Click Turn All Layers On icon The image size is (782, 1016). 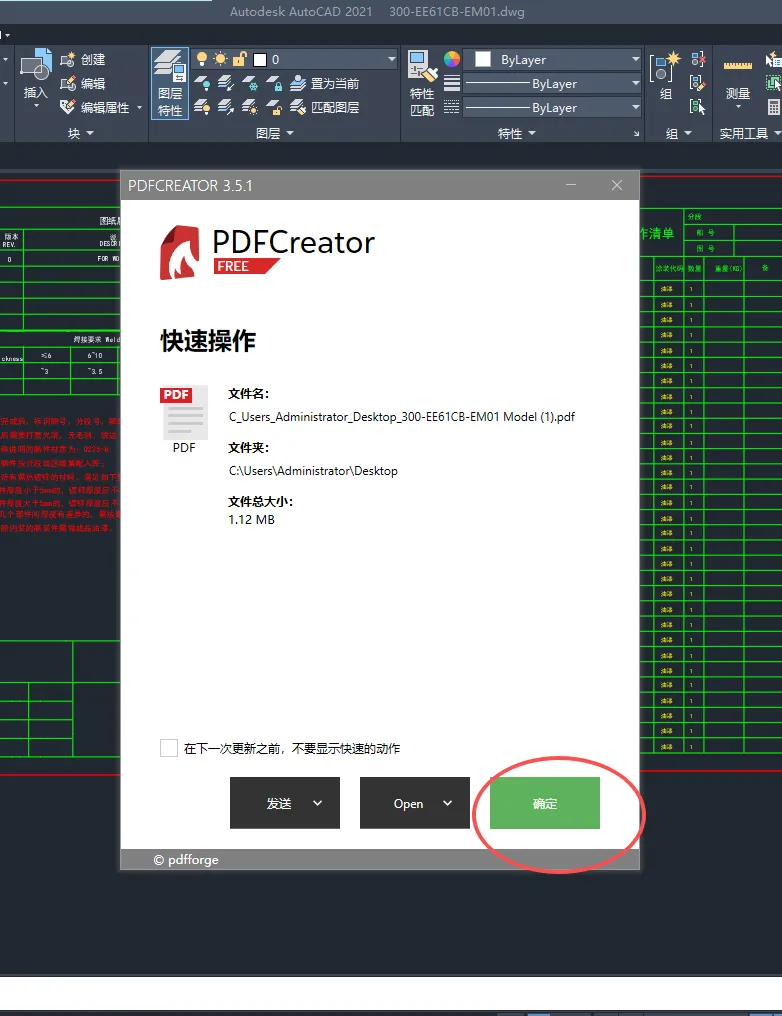pos(202,107)
